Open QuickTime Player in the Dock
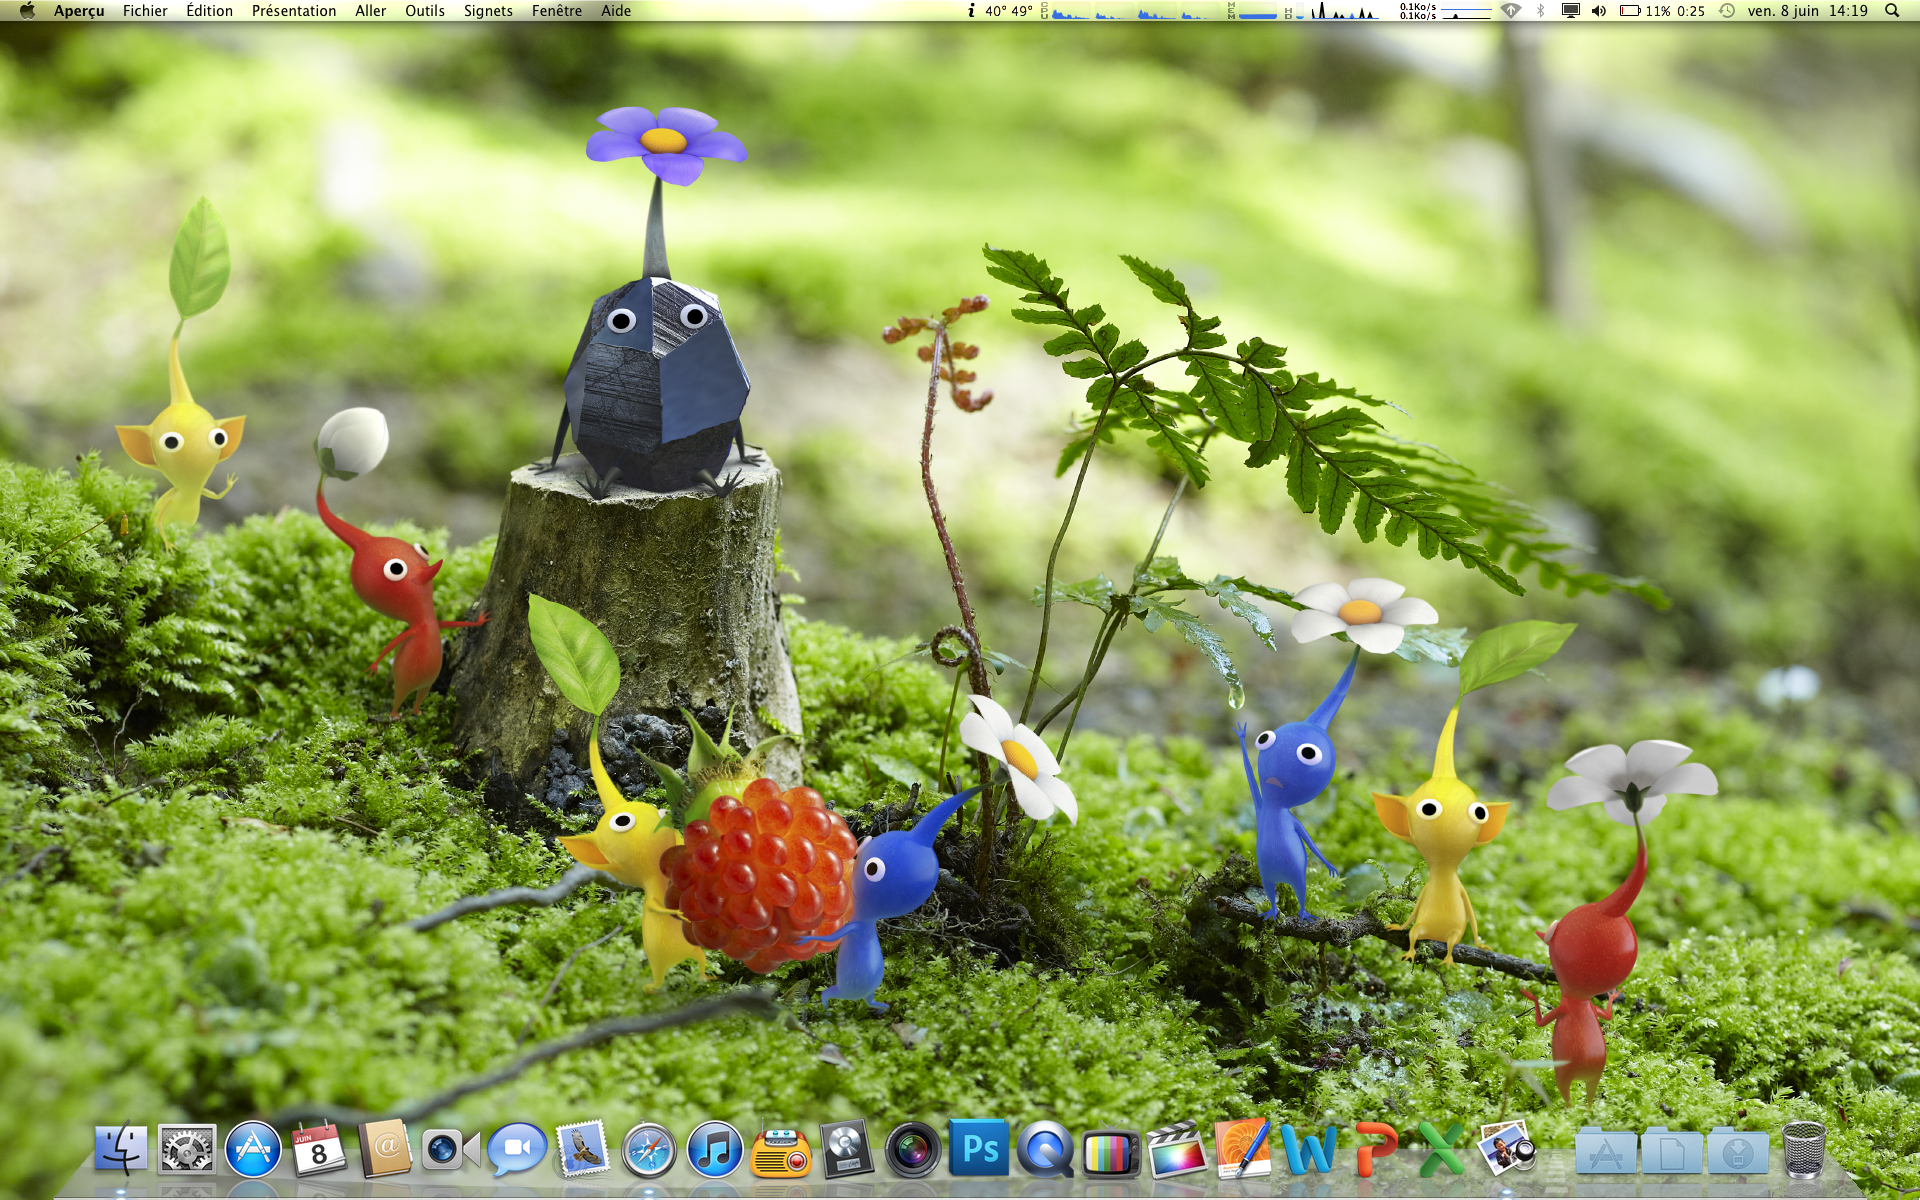 (1045, 1150)
